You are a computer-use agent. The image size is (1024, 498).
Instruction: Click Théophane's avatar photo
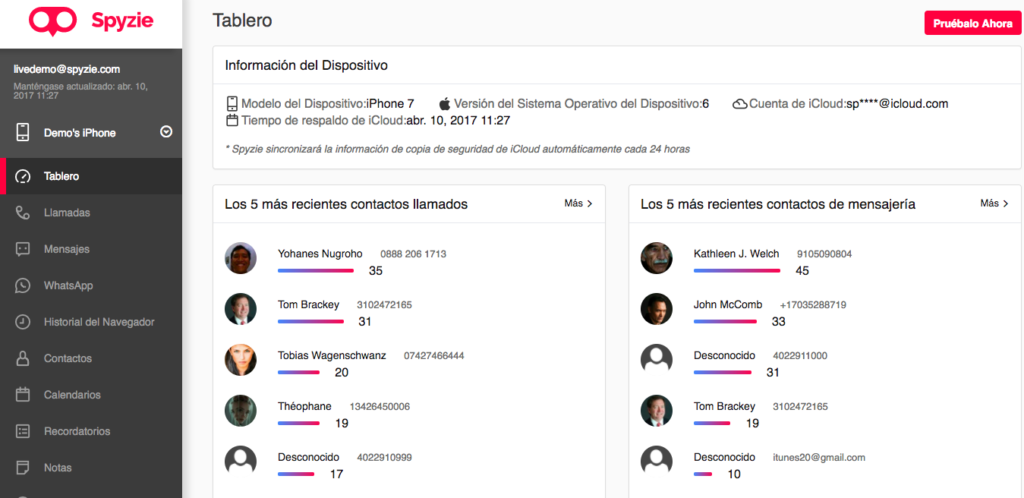pyautogui.click(x=240, y=411)
